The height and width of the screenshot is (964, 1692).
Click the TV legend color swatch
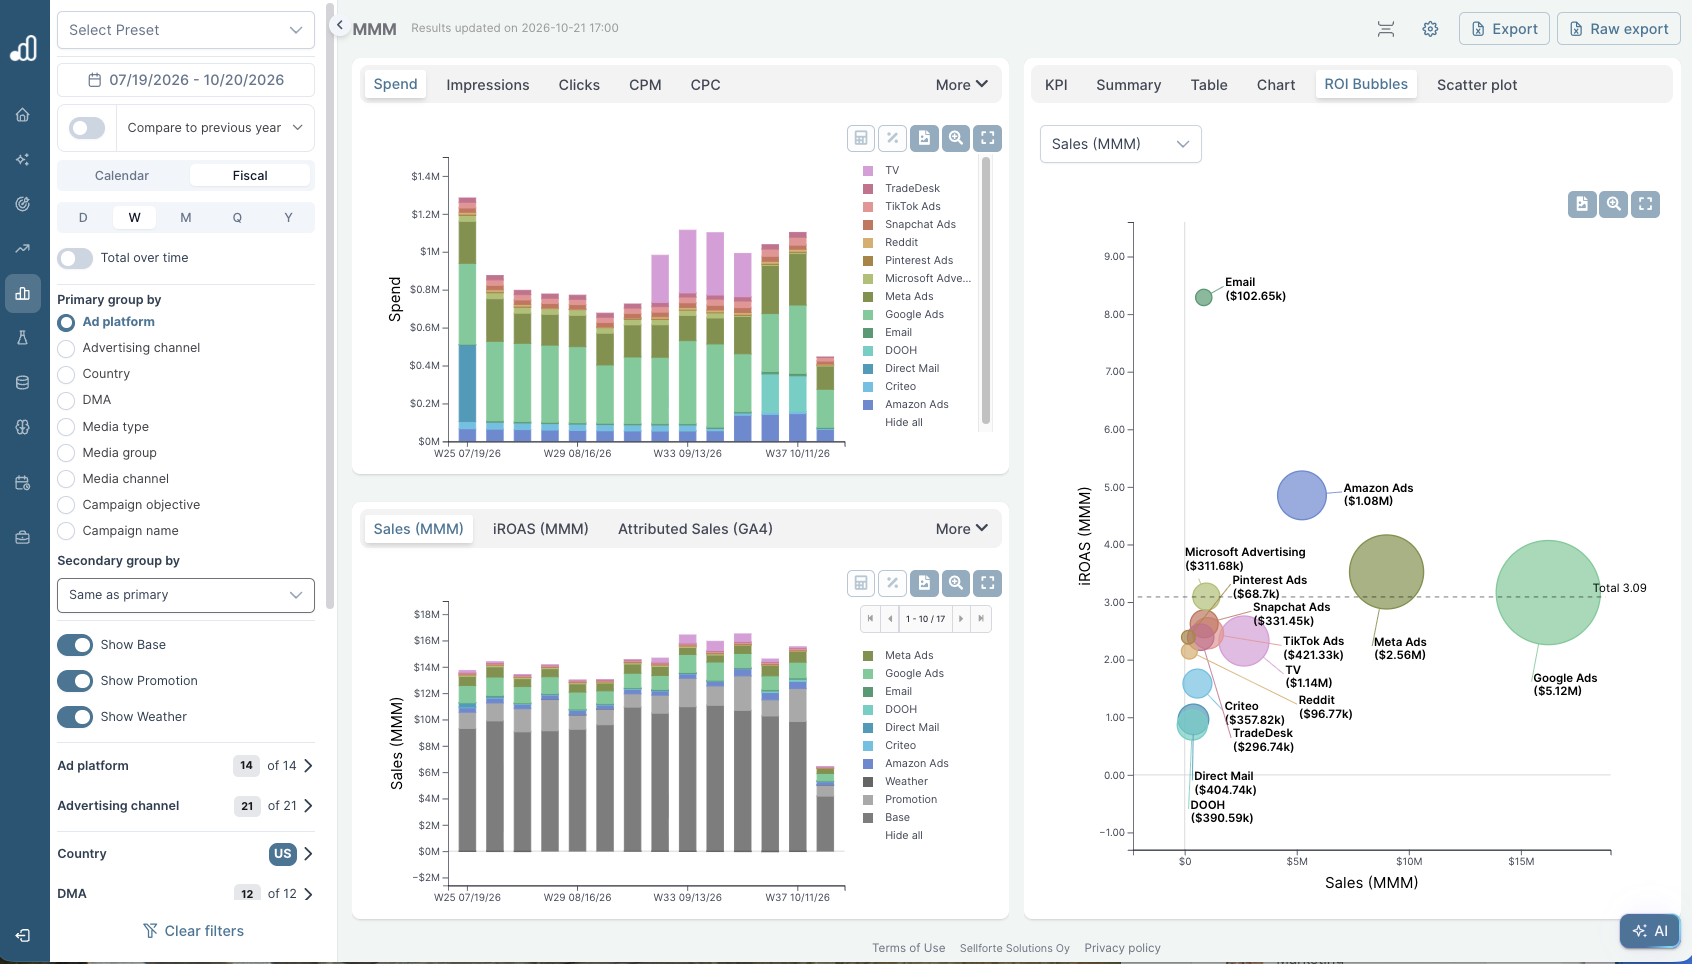pos(868,171)
